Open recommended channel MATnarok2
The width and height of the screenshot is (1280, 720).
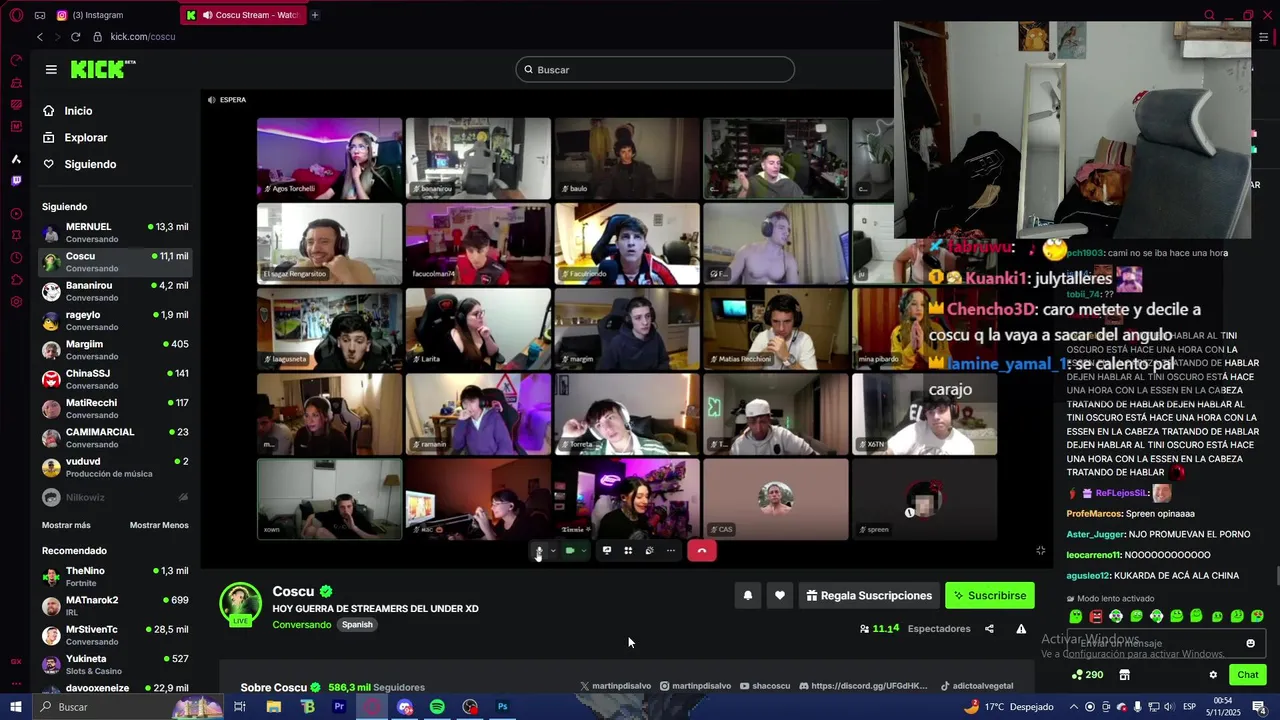115,606
